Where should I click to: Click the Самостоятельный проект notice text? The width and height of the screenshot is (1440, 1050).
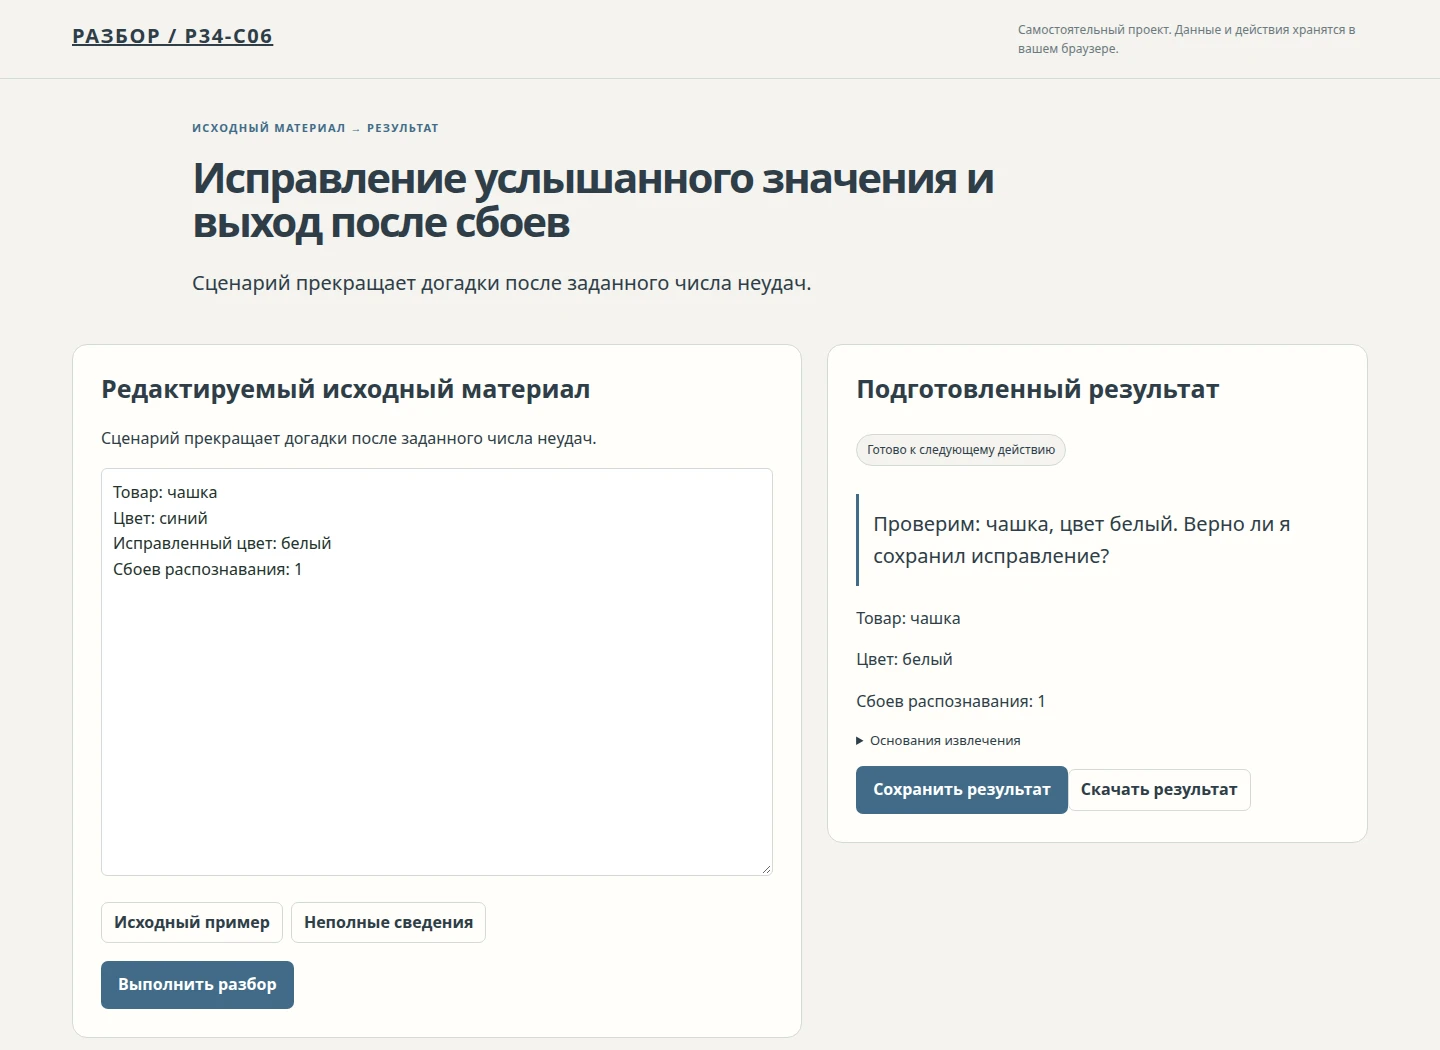pos(1187,39)
